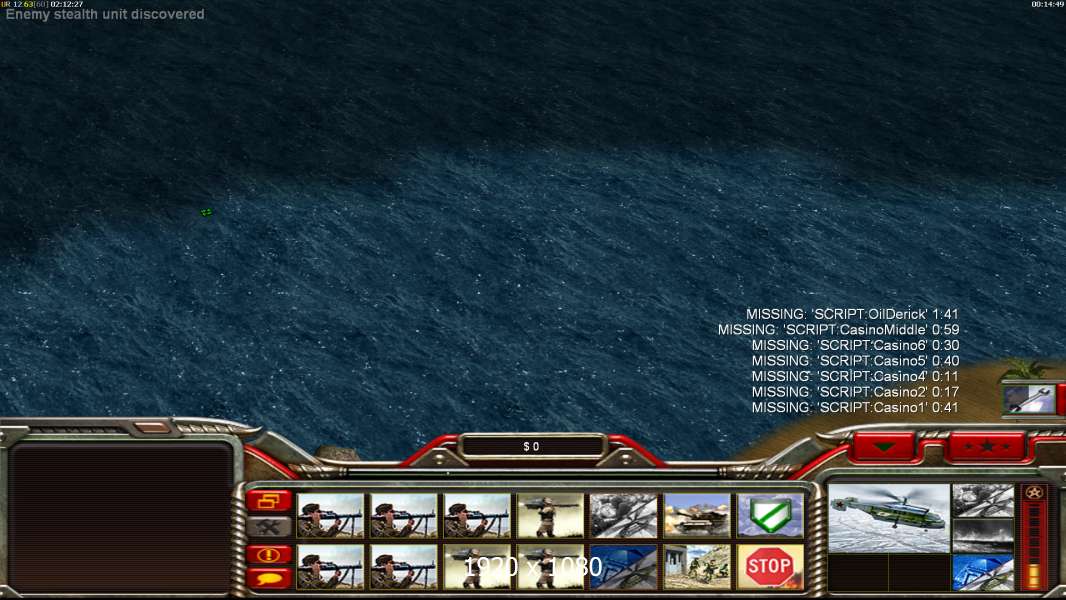Open chat with the speech bubble button
Viewport: 1066px width, 600px height.
point(269,578)
